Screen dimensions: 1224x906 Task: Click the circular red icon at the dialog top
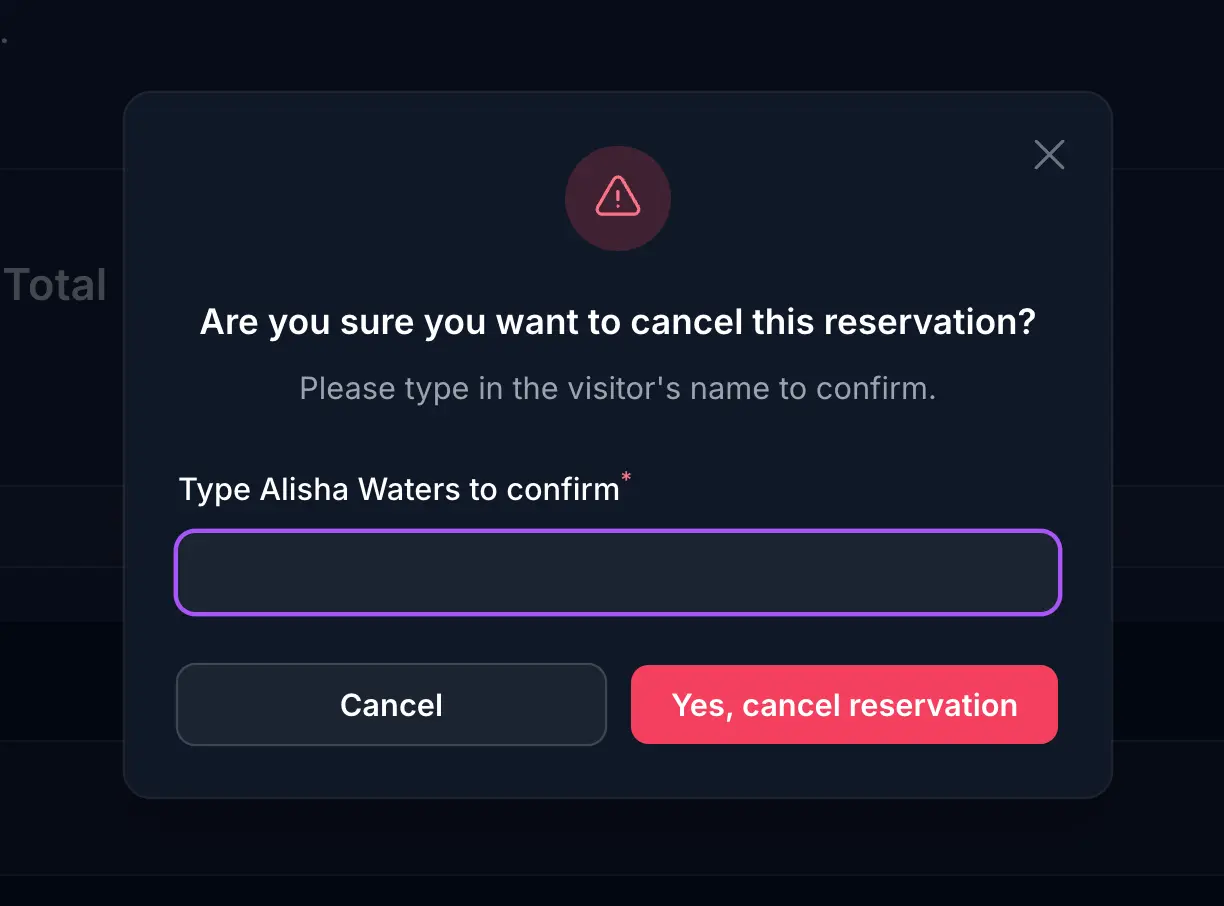(x=618, y=198)
